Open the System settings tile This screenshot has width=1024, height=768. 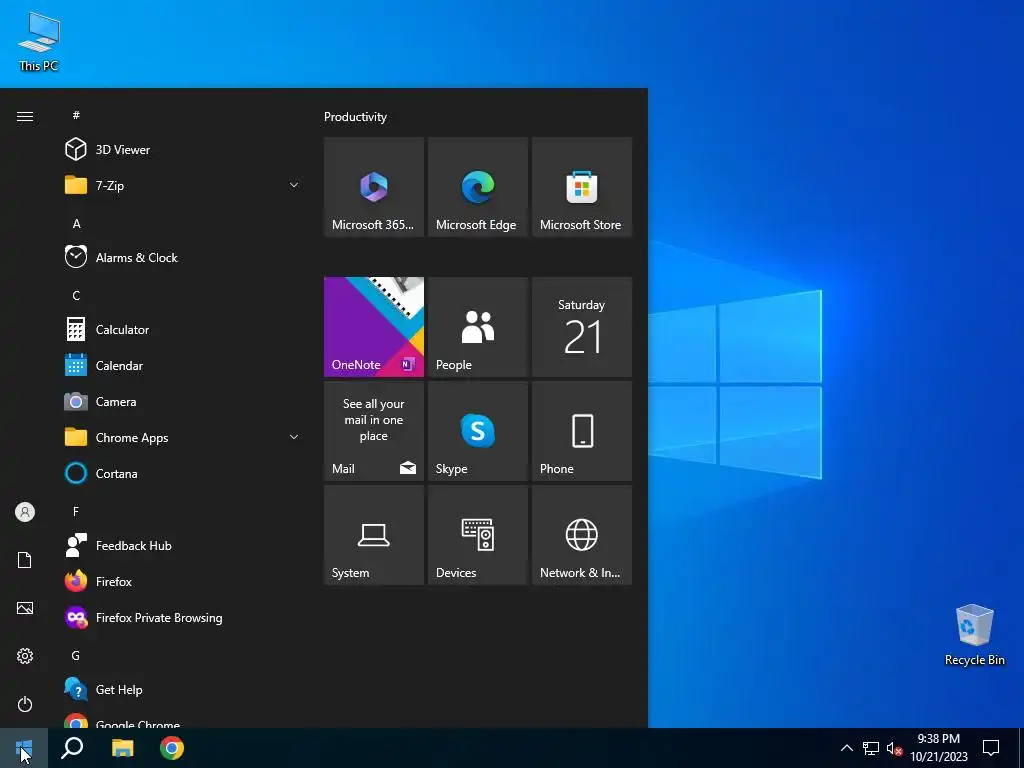(x=374, y=535)
